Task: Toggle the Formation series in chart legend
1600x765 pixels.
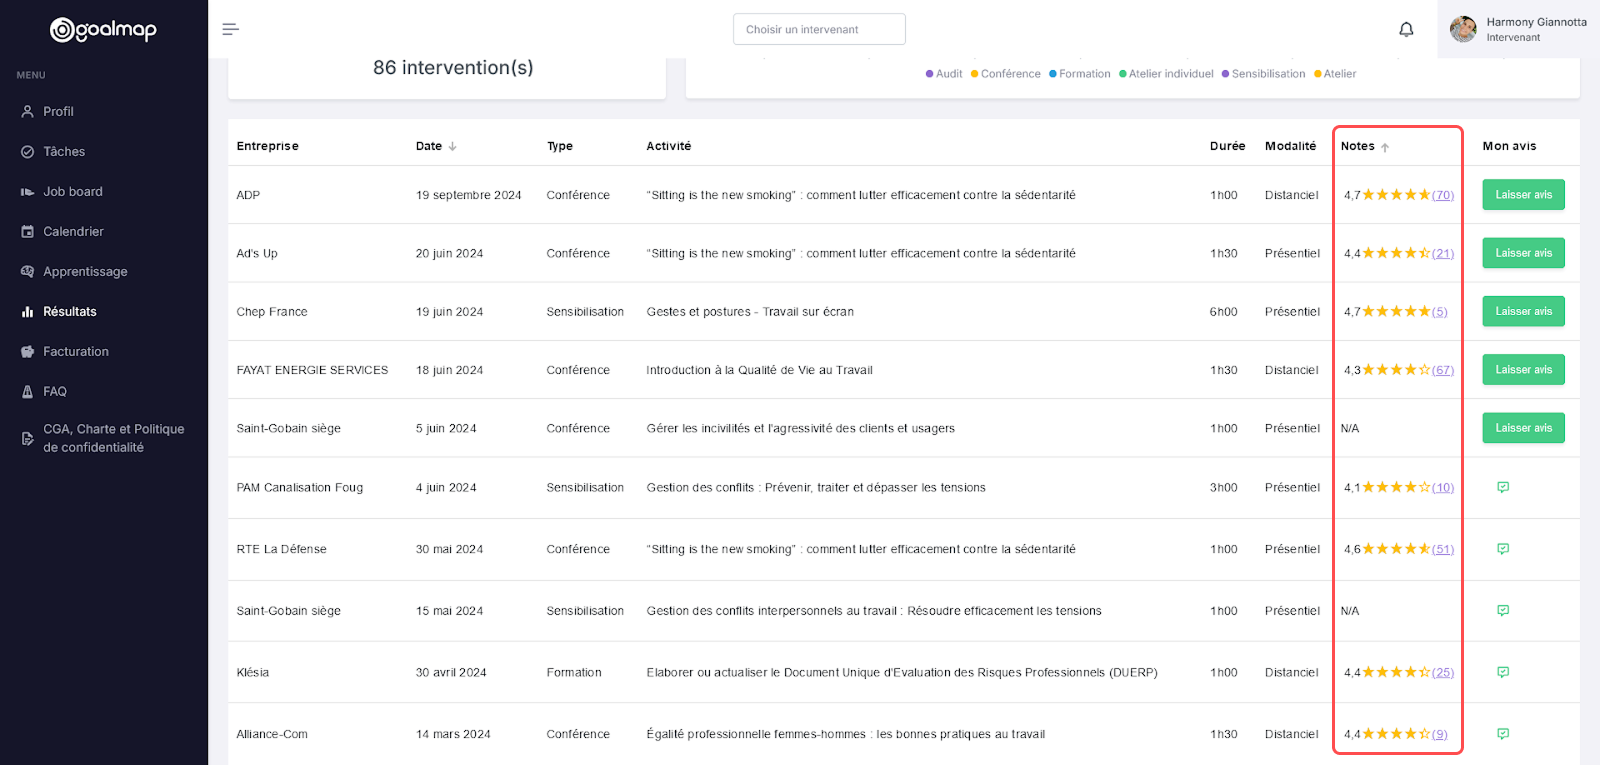Action: pos(1080,74)
